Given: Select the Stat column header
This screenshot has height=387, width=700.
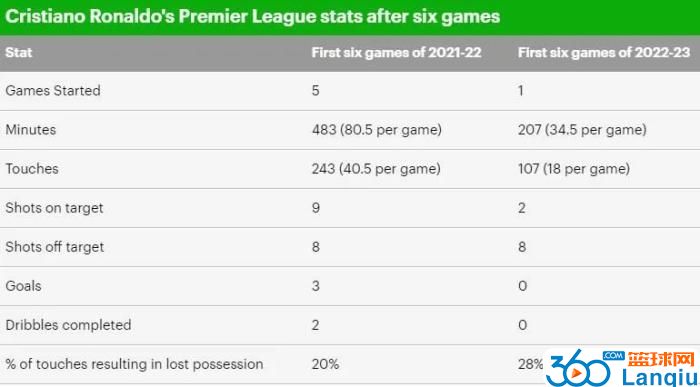Looking at the screenshot, I should tap(19, 53).
